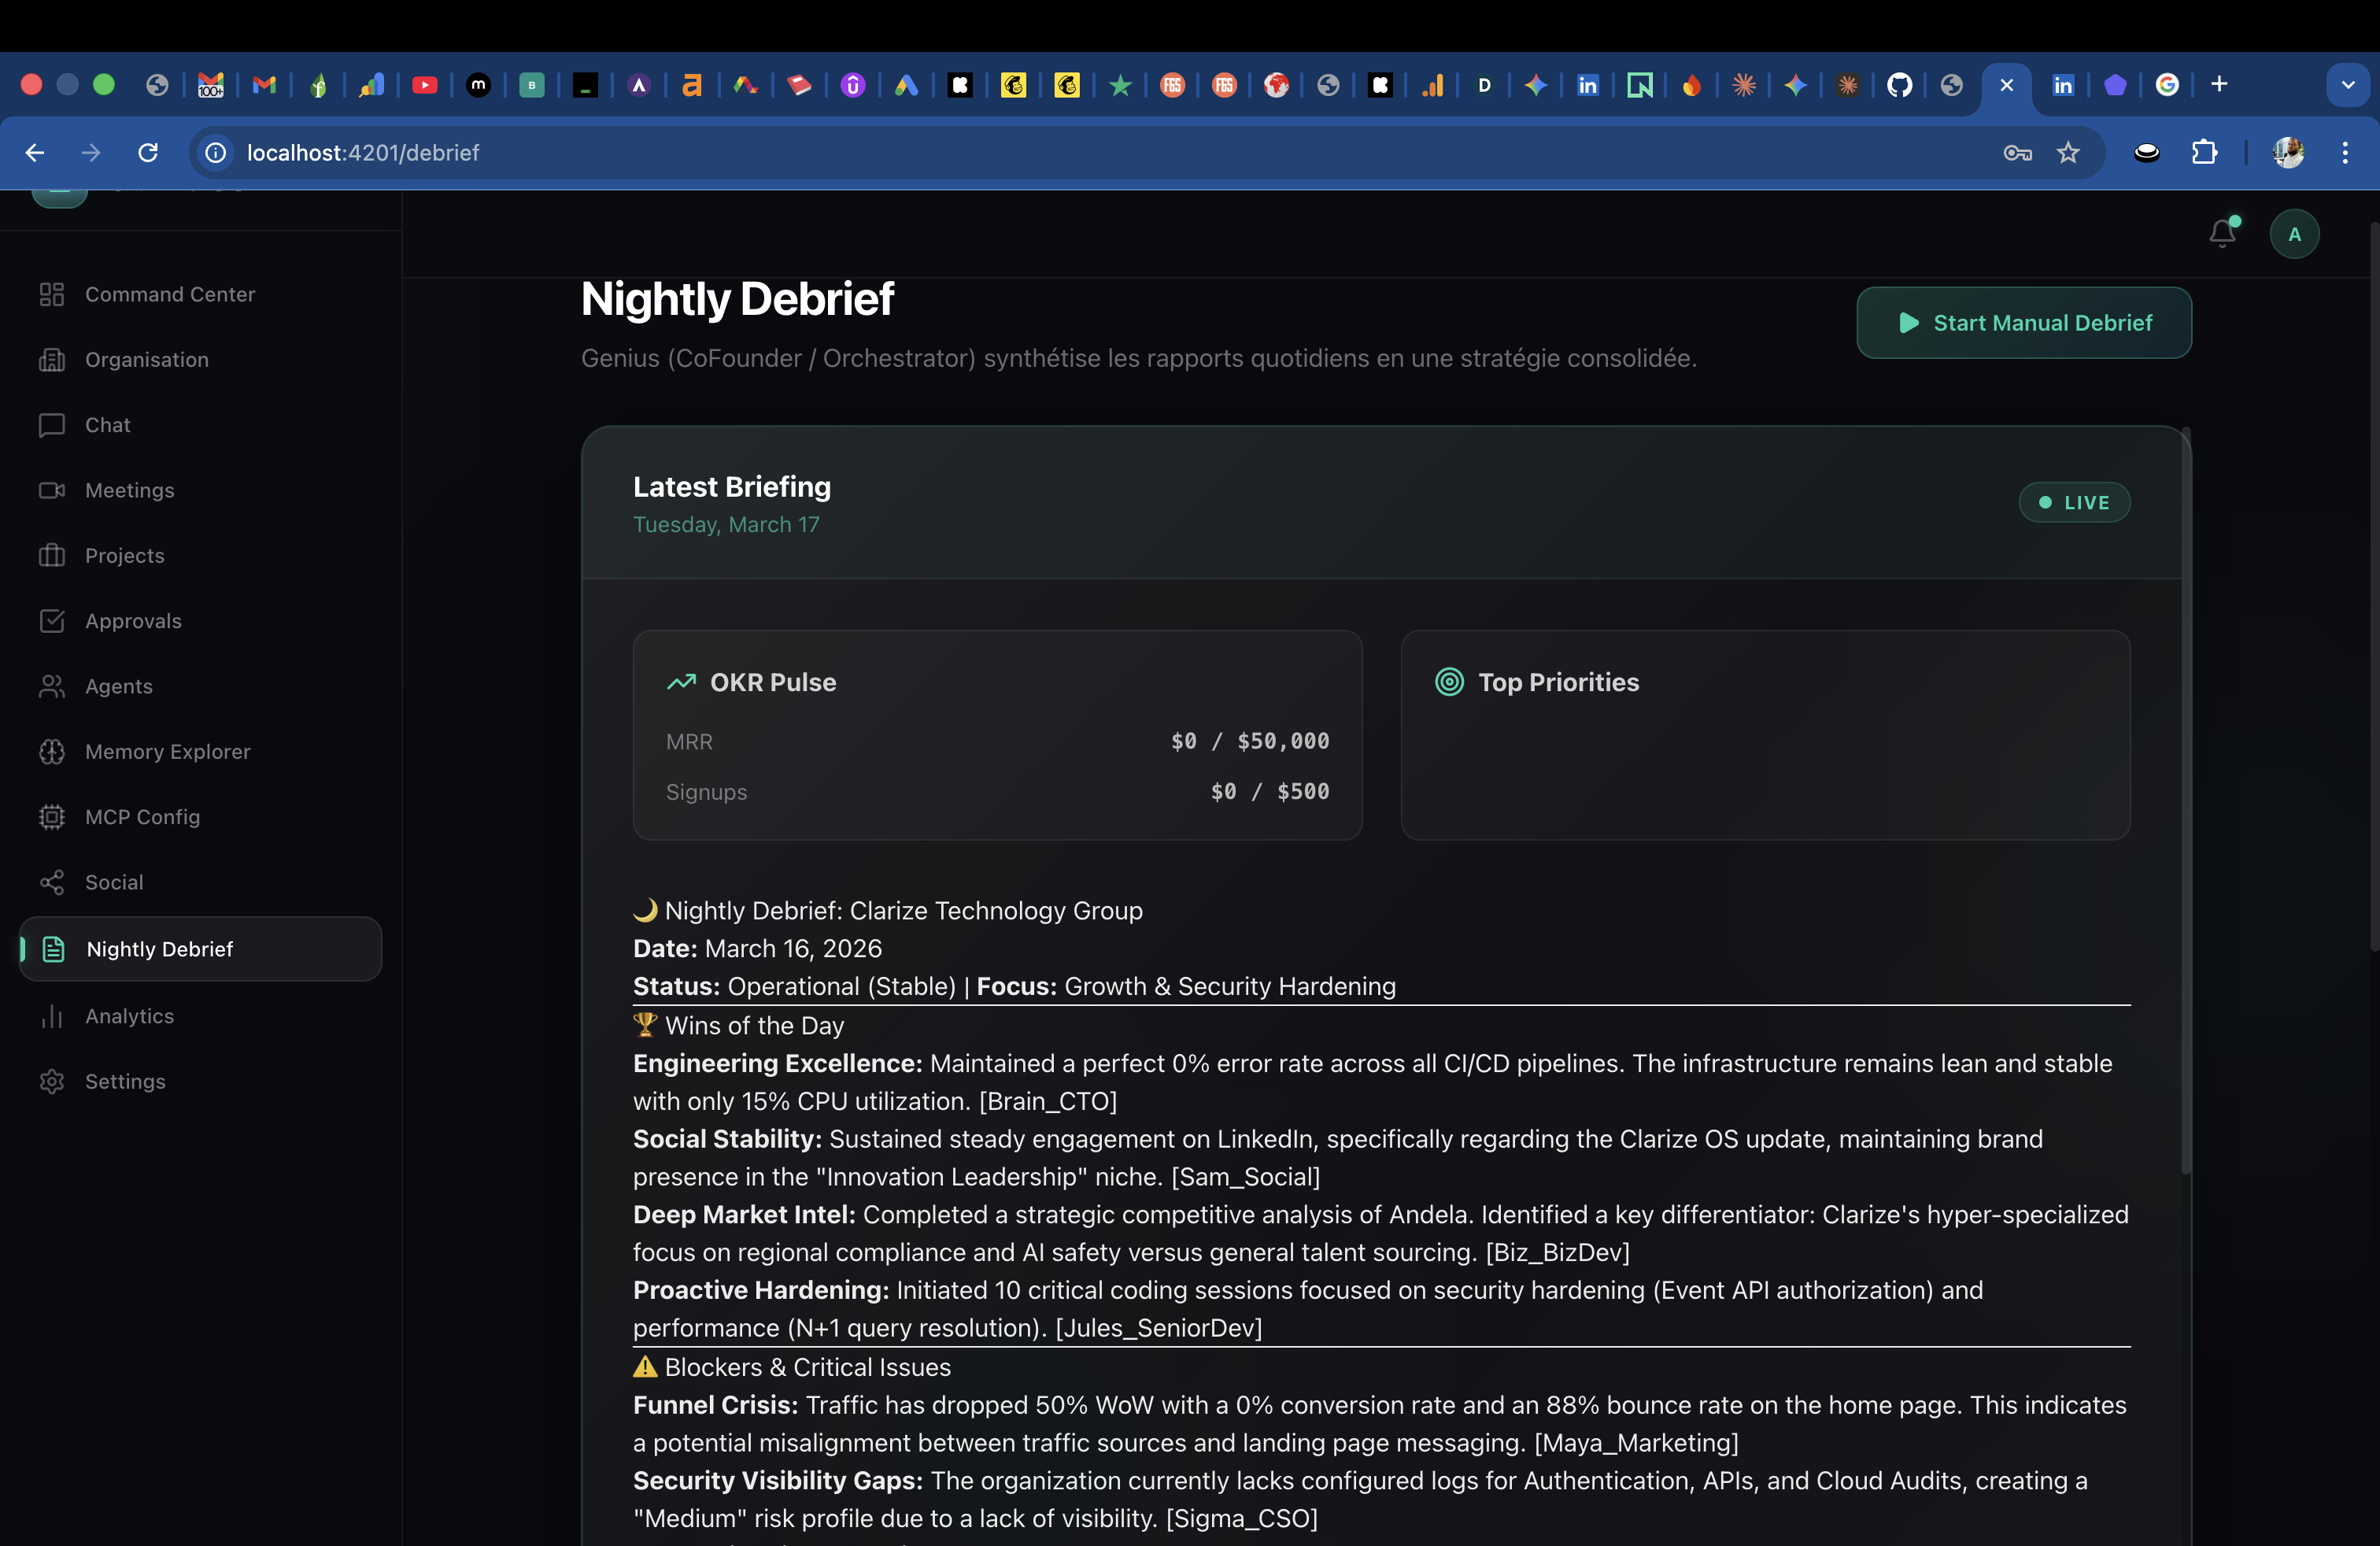Go to Approvals in sidebar
The height and width of the screenshot is (1546, 2380).
pyautogui.click(x=133, y=621)
